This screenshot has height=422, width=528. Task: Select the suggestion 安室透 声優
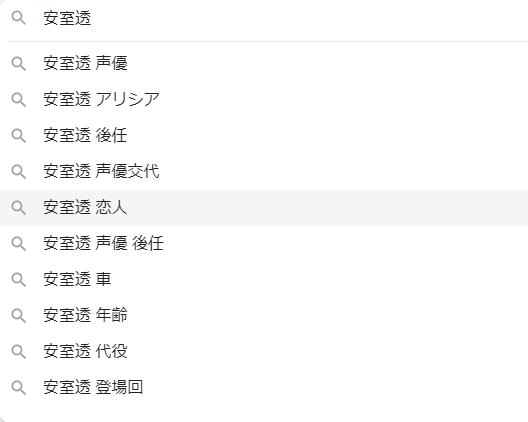(x=264, y=63)
